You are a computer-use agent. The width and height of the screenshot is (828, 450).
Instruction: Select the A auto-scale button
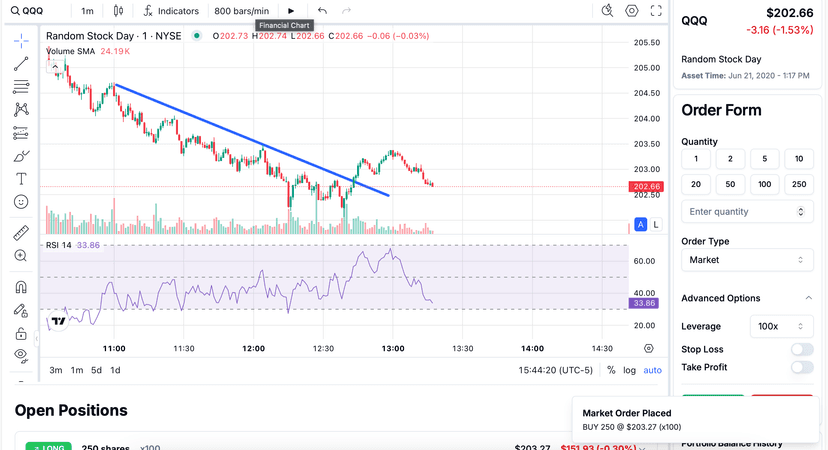641,224
